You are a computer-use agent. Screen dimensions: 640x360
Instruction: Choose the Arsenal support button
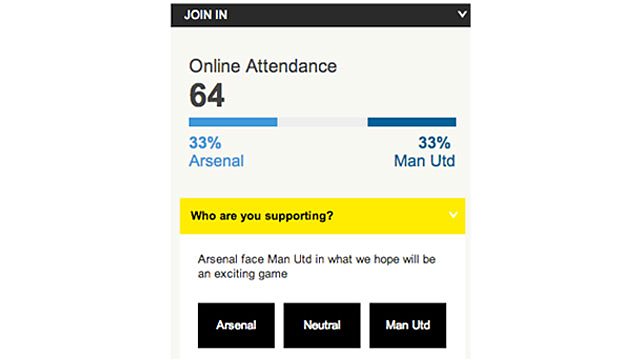coord(236,325)
